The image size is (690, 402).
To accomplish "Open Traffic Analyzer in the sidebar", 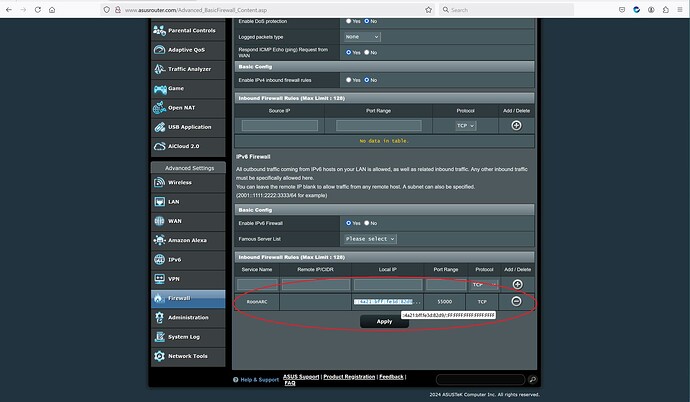I will [x=188, y=69].
